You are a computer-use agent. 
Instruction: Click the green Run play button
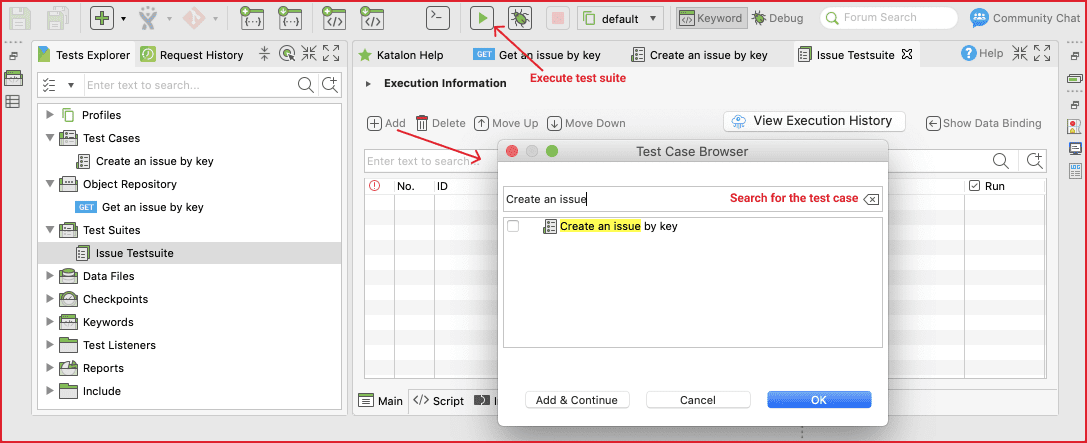point(482,18)
